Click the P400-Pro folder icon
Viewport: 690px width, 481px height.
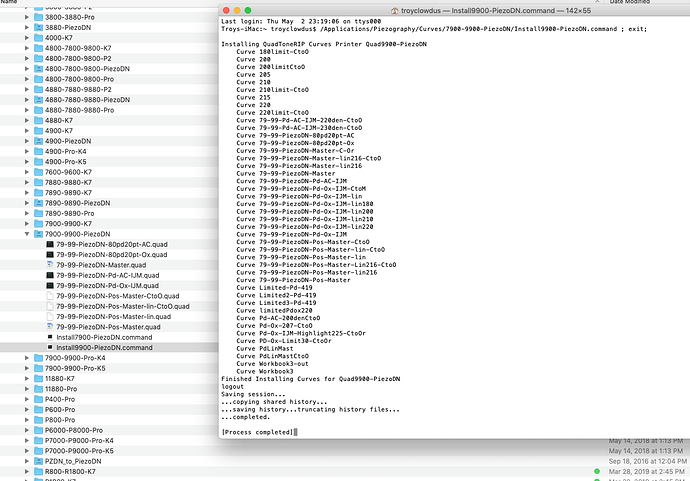[x=38, y=399]
